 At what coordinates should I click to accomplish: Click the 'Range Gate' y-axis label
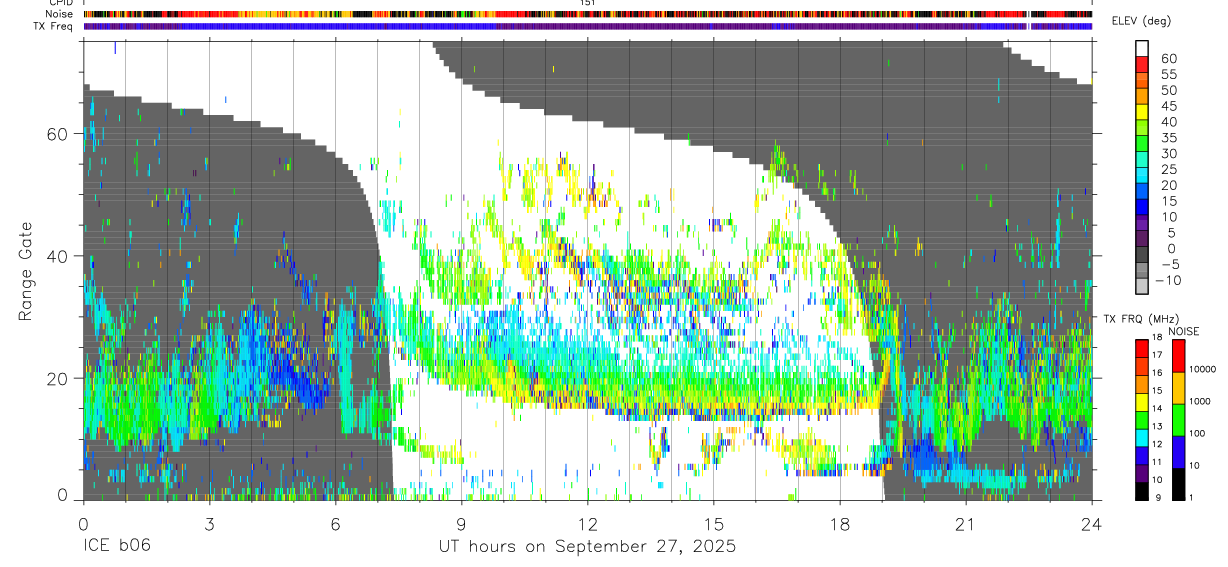pyautogui.click(x=25, y=271)
